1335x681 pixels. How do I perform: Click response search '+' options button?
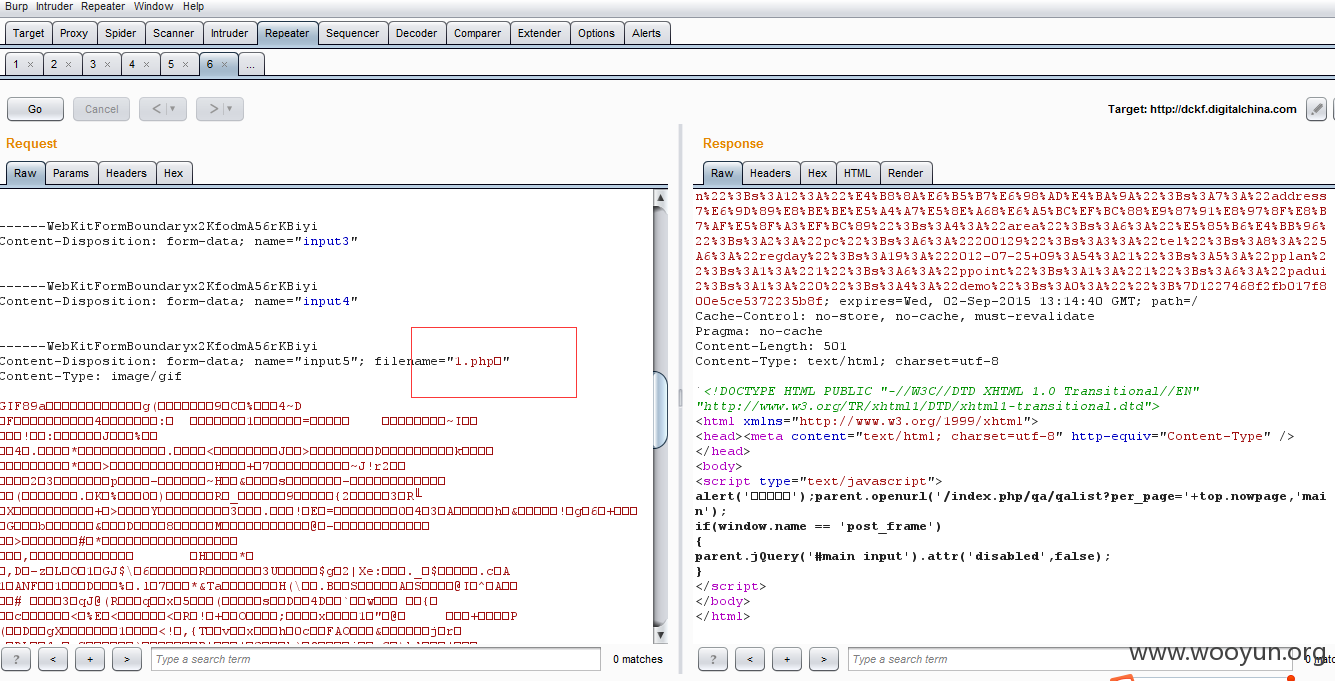[x=787, y=659]
